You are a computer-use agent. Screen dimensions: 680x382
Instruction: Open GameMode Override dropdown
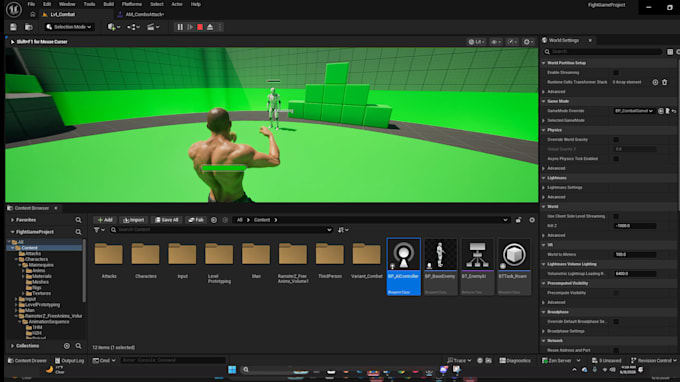tap(634, 111)
